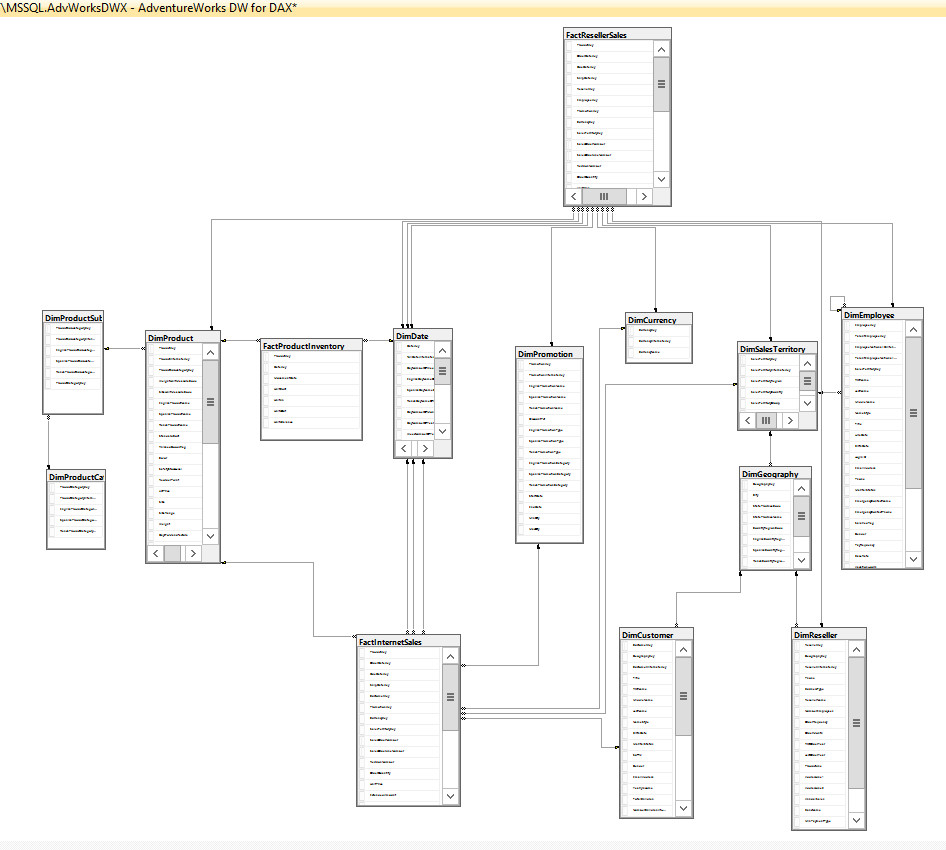Click the vertical scroll thumb in DimReseller
946x850 pixels.
[857, 723]
